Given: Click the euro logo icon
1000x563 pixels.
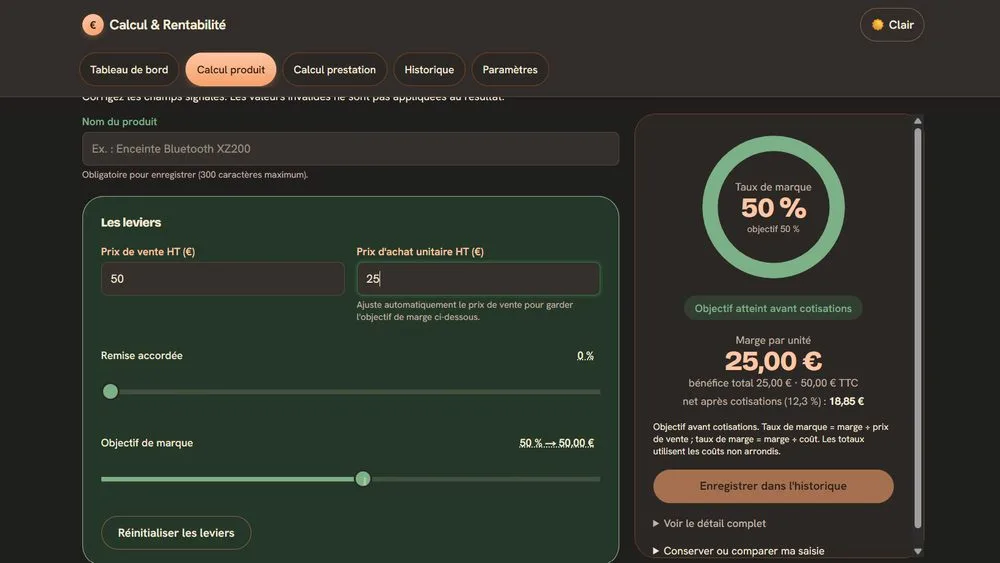Looking at the screenshot, I should (92, 25).
